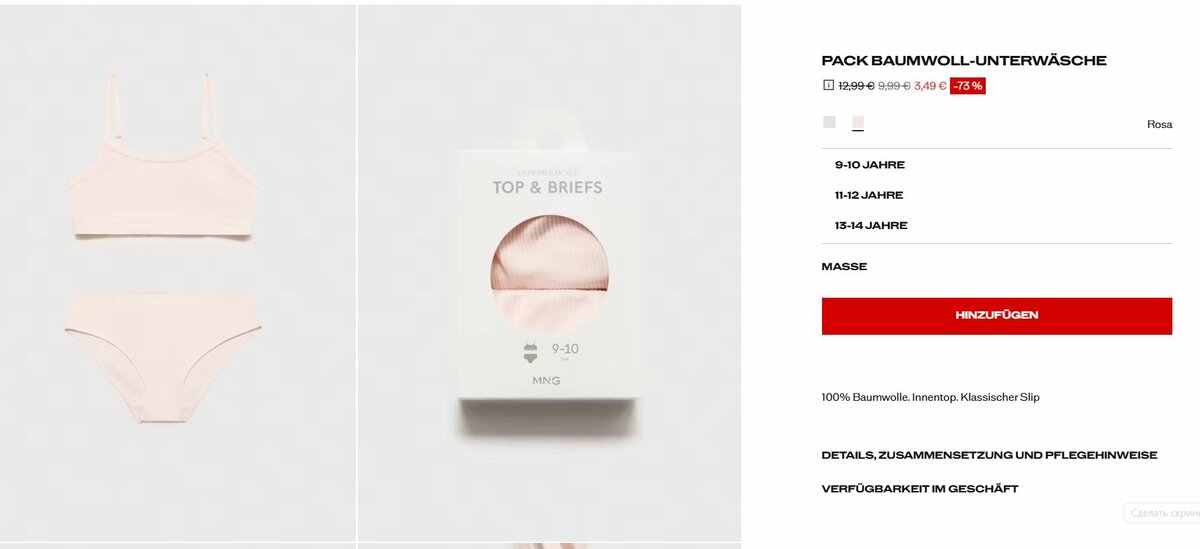Select the grey colour swatch
1200x549 pixels.
[x=829, y=122]
